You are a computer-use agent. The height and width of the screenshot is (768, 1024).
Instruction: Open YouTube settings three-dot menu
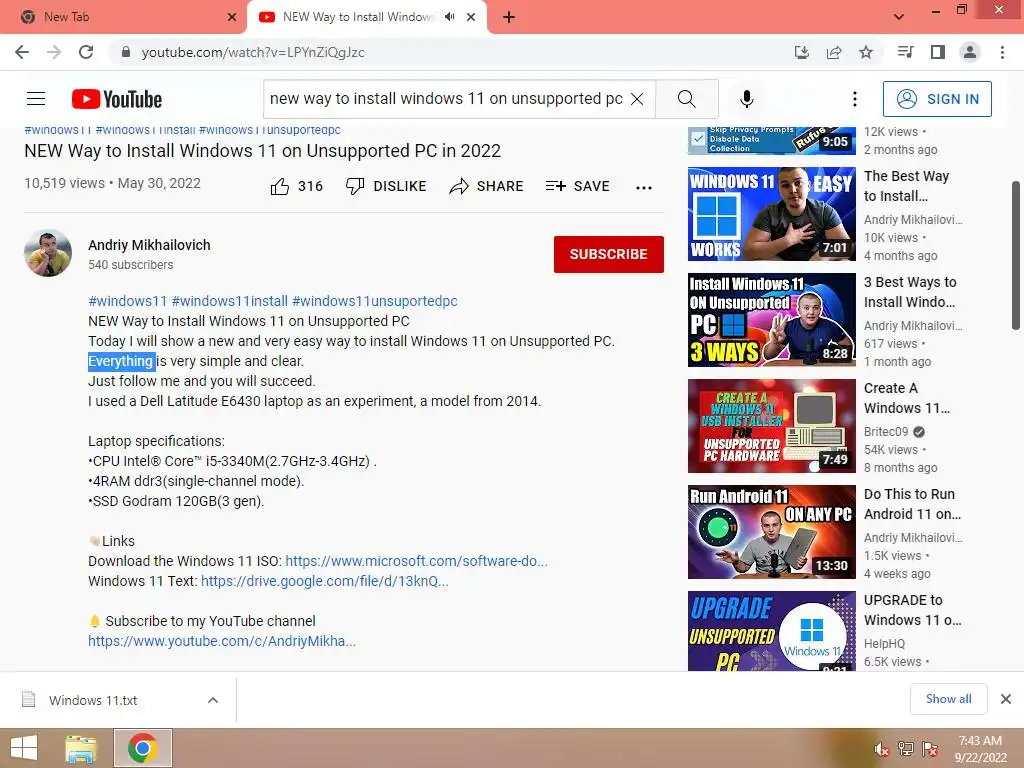(x=854, y=99)
